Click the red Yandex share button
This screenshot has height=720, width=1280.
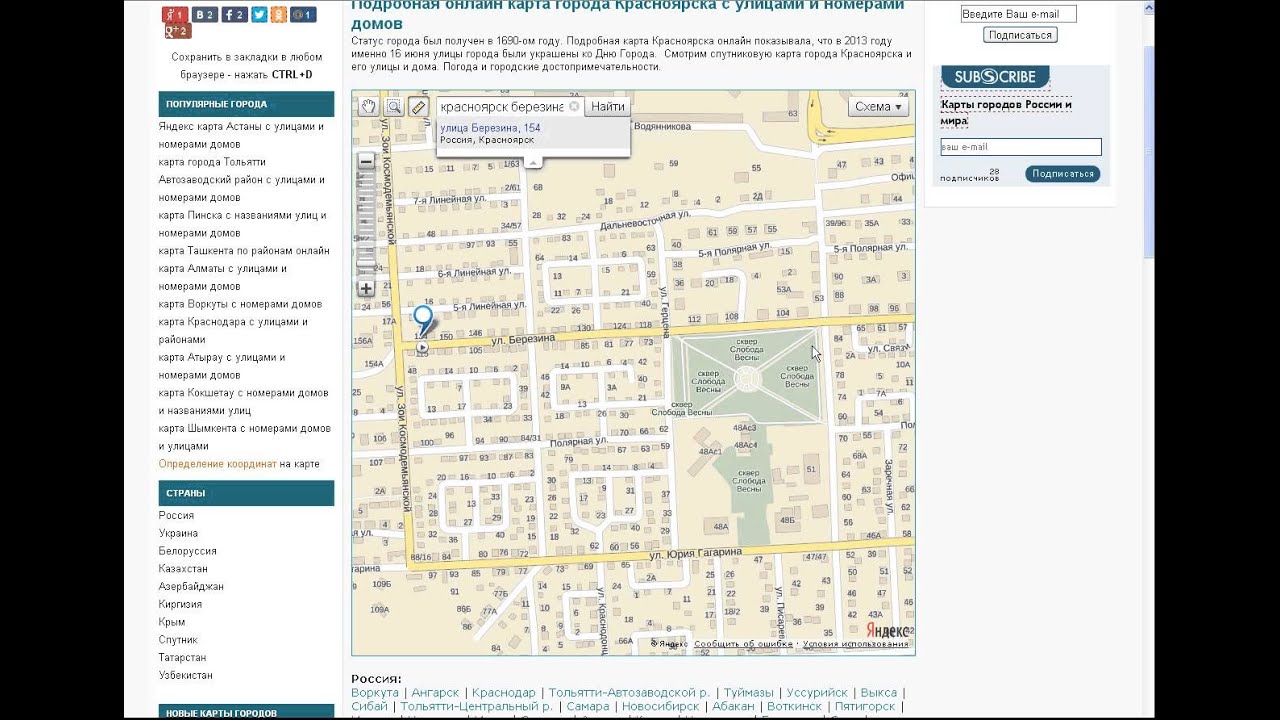click(x=175, y=14)
